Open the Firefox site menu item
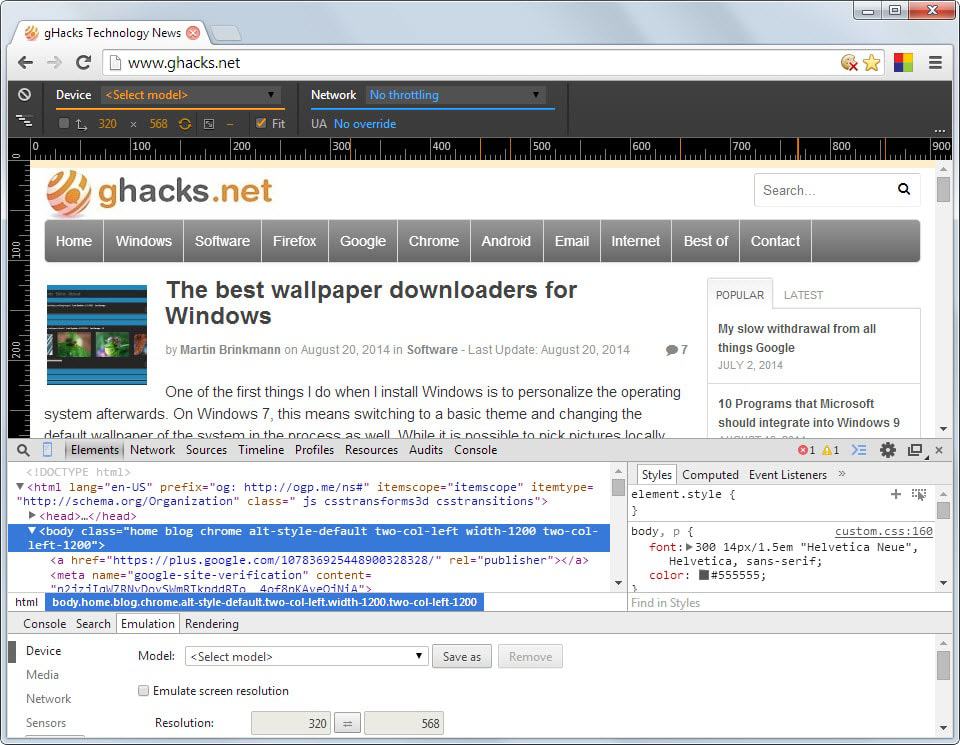 pos(294,241)
